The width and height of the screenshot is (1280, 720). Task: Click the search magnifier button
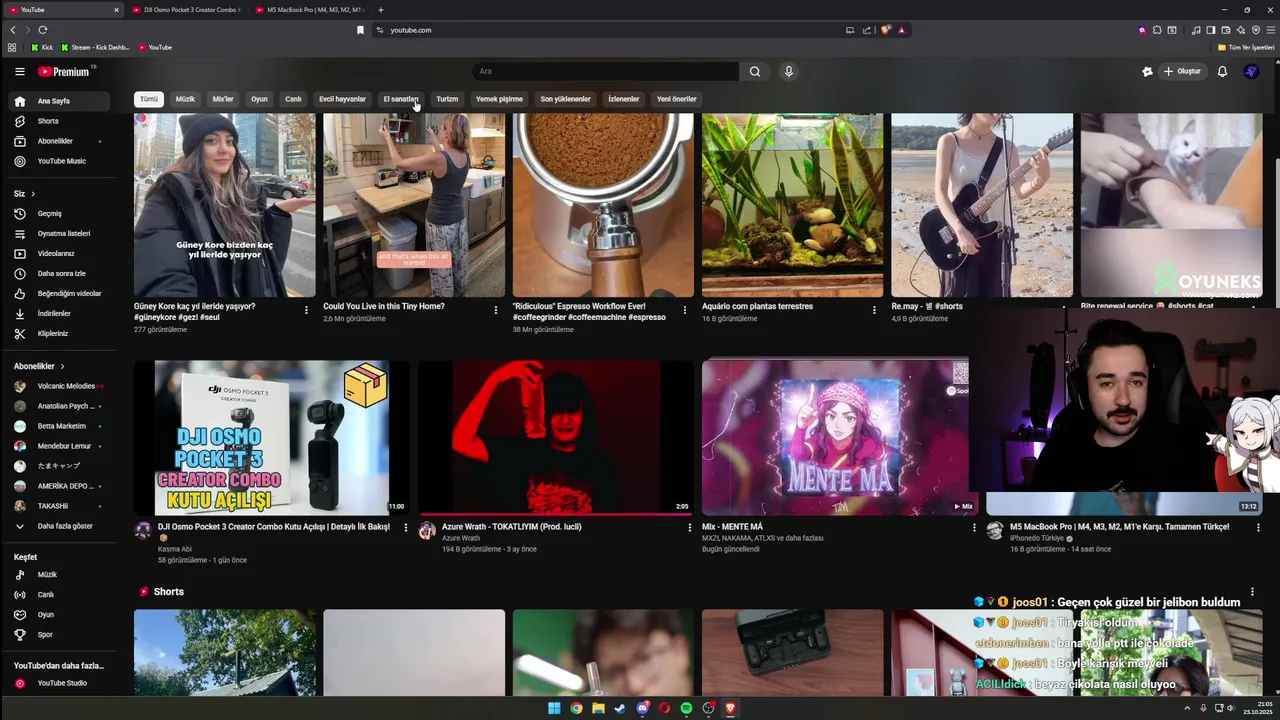[755, 71]
